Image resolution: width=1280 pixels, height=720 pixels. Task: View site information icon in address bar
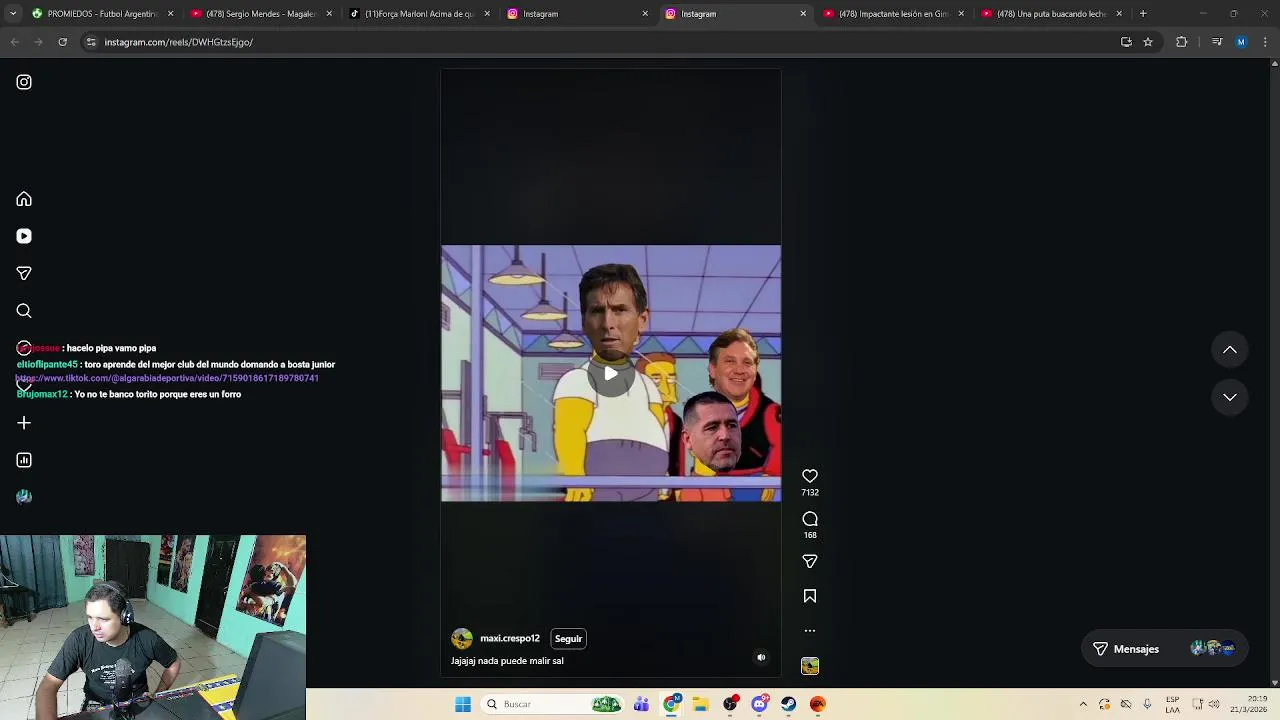(91, 42)
